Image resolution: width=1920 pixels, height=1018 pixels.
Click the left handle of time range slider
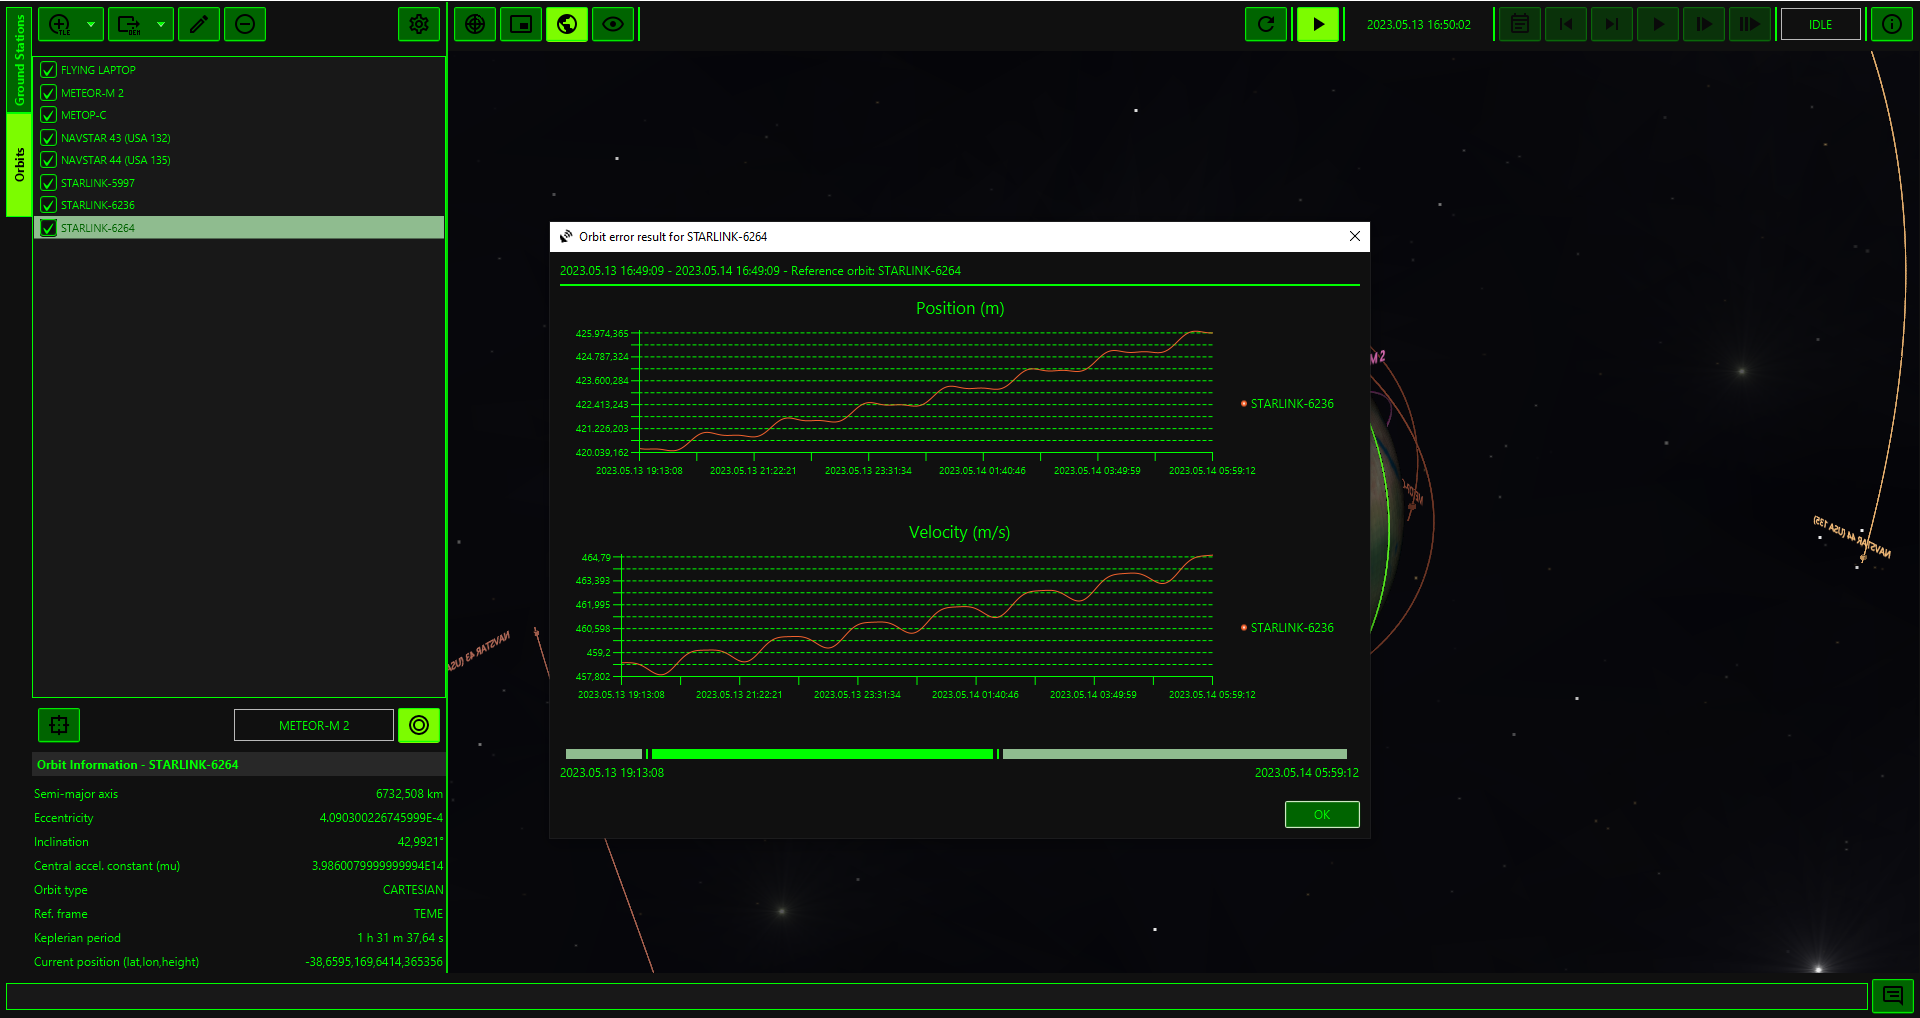(647, 754)
